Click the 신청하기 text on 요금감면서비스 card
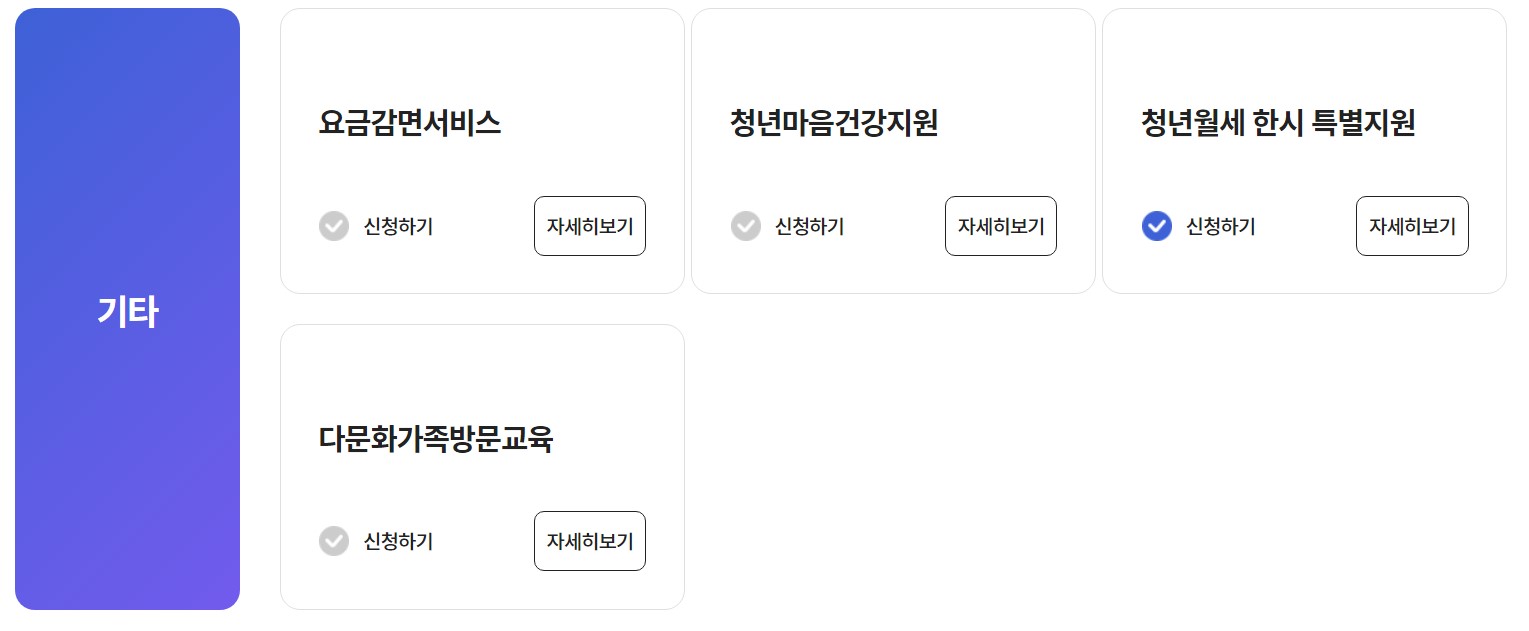This screenshot has width=1529, height=631. [x=398, y=226]
